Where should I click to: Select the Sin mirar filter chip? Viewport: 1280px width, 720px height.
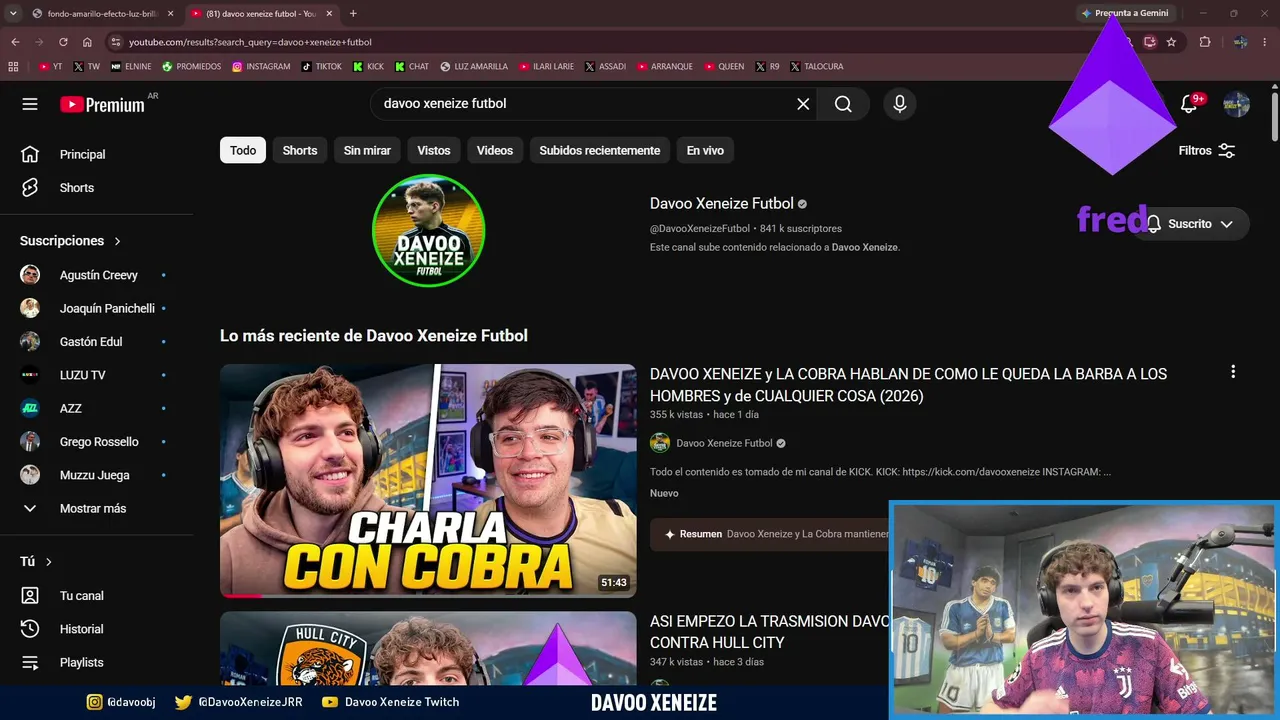coord(367,150)
